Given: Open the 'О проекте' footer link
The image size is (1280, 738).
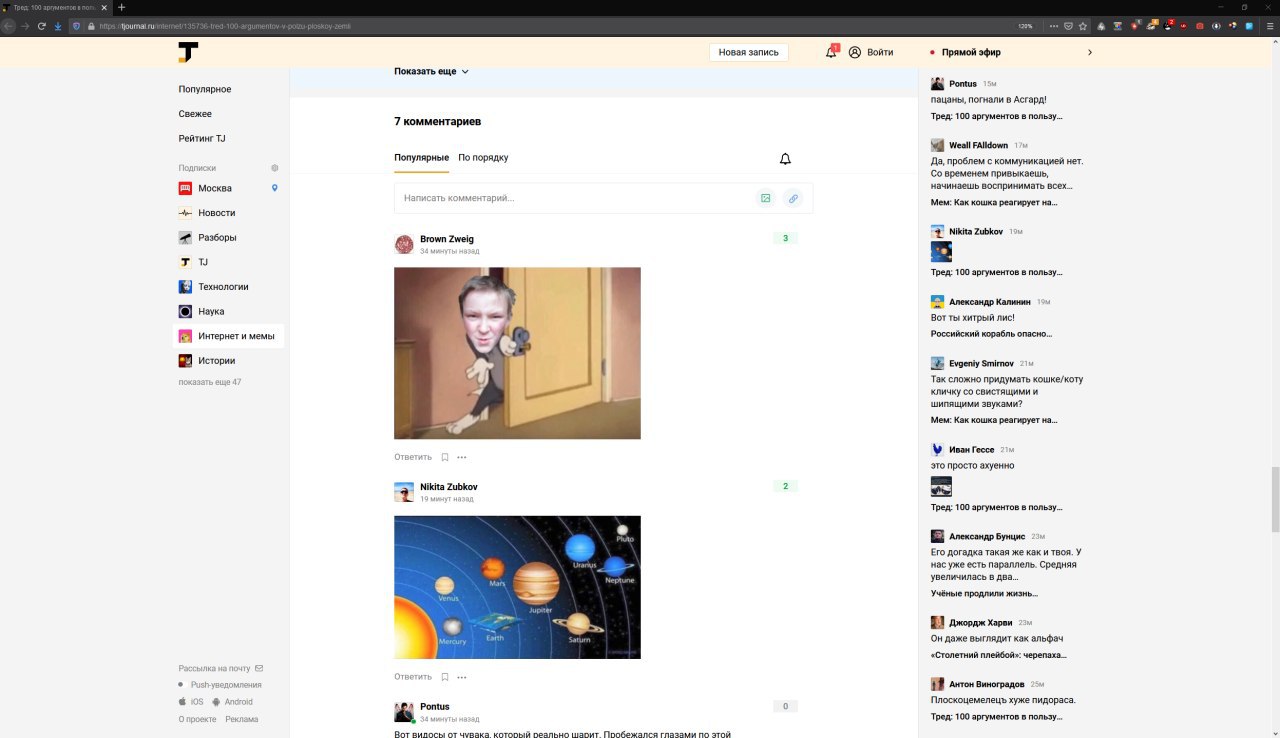Looking at the screenshot, I should 197,719.
